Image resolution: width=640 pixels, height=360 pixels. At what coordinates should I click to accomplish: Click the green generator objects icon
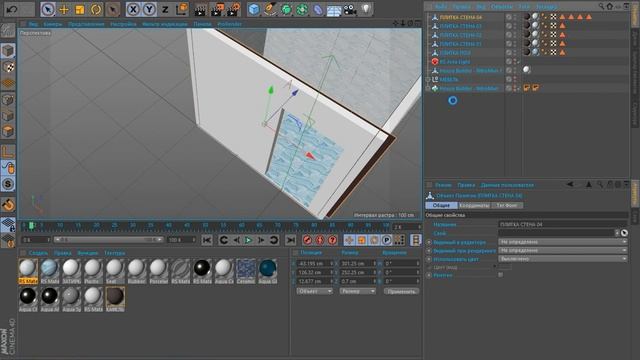point(286,9)
